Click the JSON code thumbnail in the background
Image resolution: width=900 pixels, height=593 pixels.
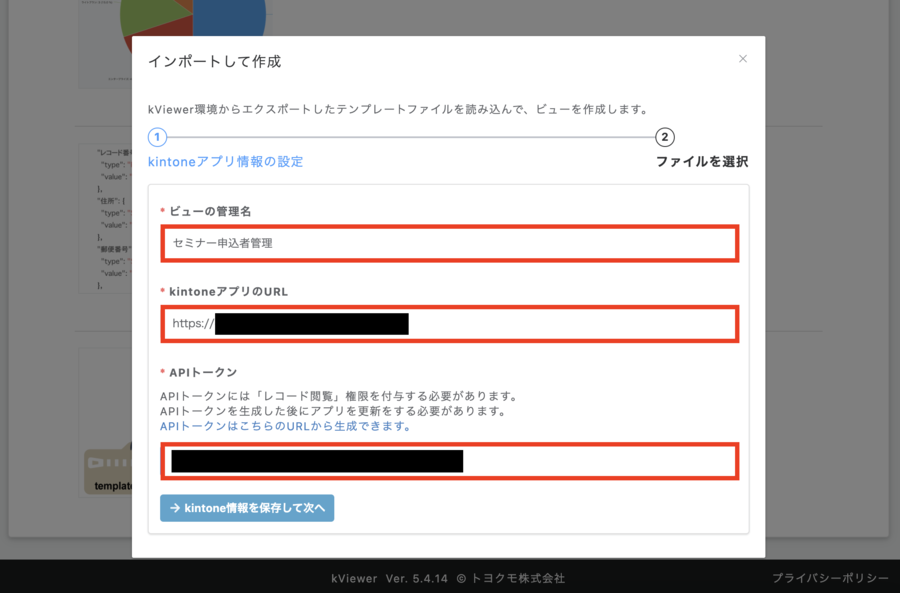105,218
